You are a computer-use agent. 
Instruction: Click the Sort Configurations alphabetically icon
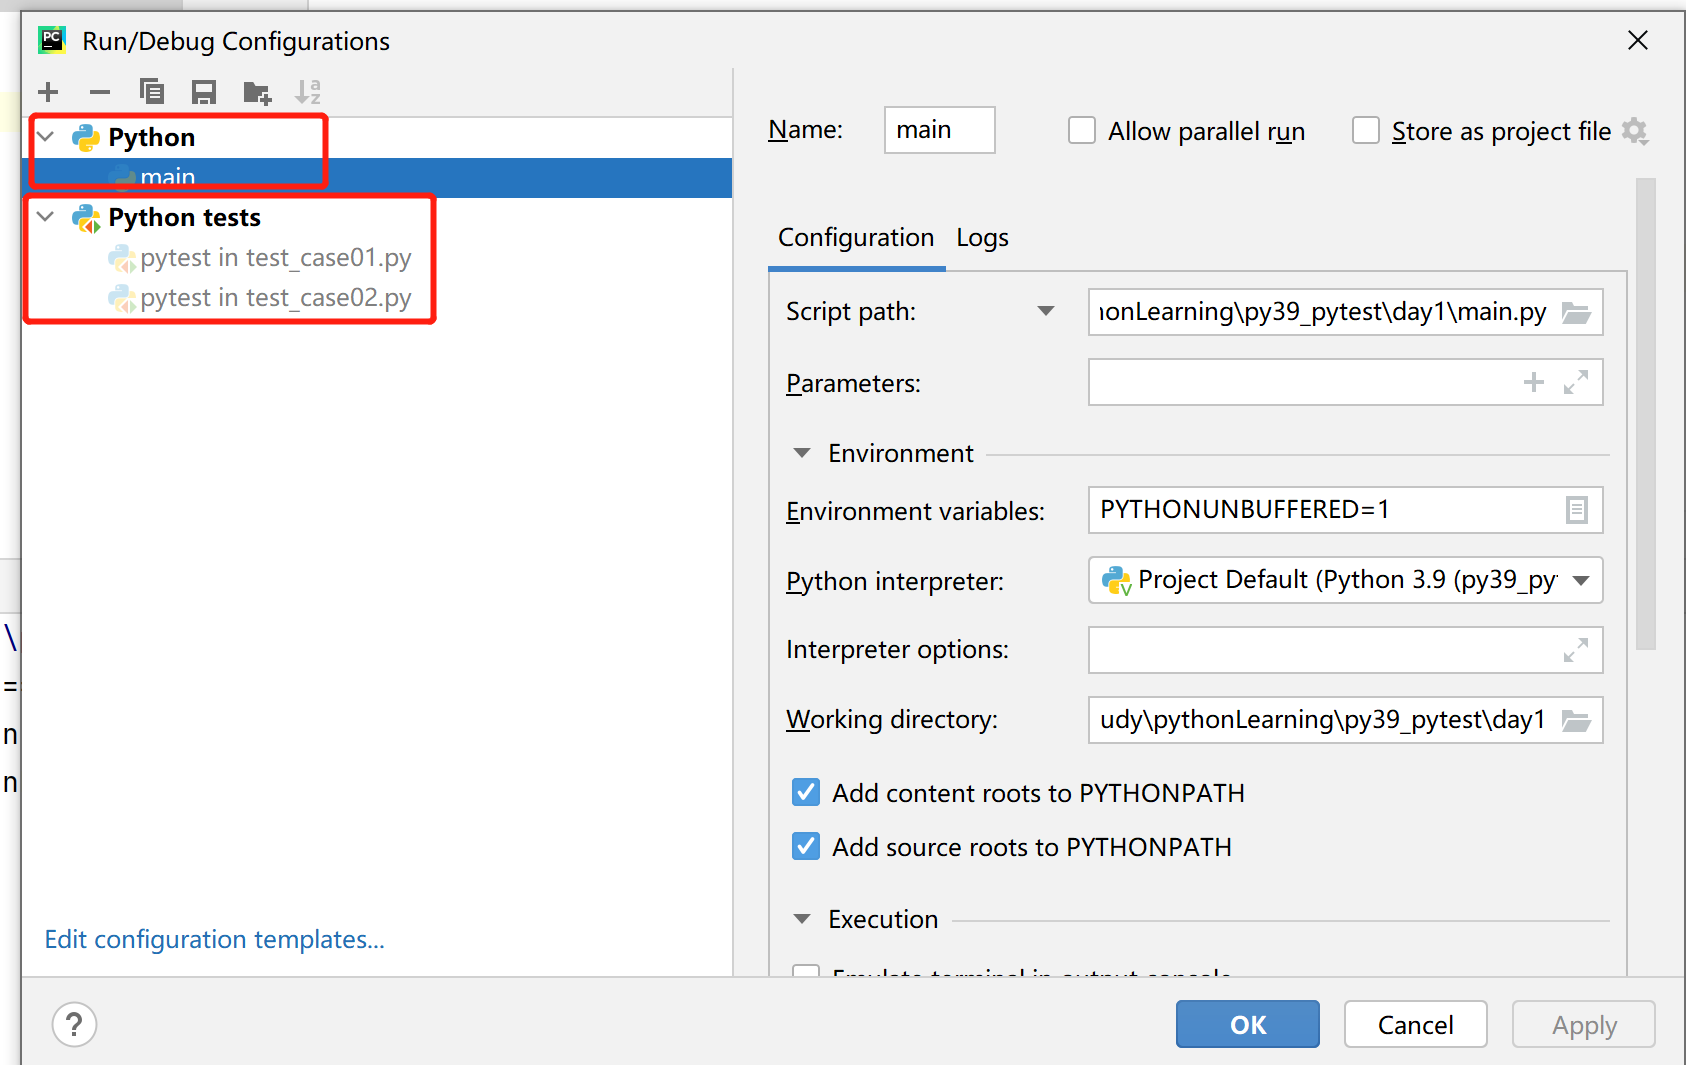point(308,93)
